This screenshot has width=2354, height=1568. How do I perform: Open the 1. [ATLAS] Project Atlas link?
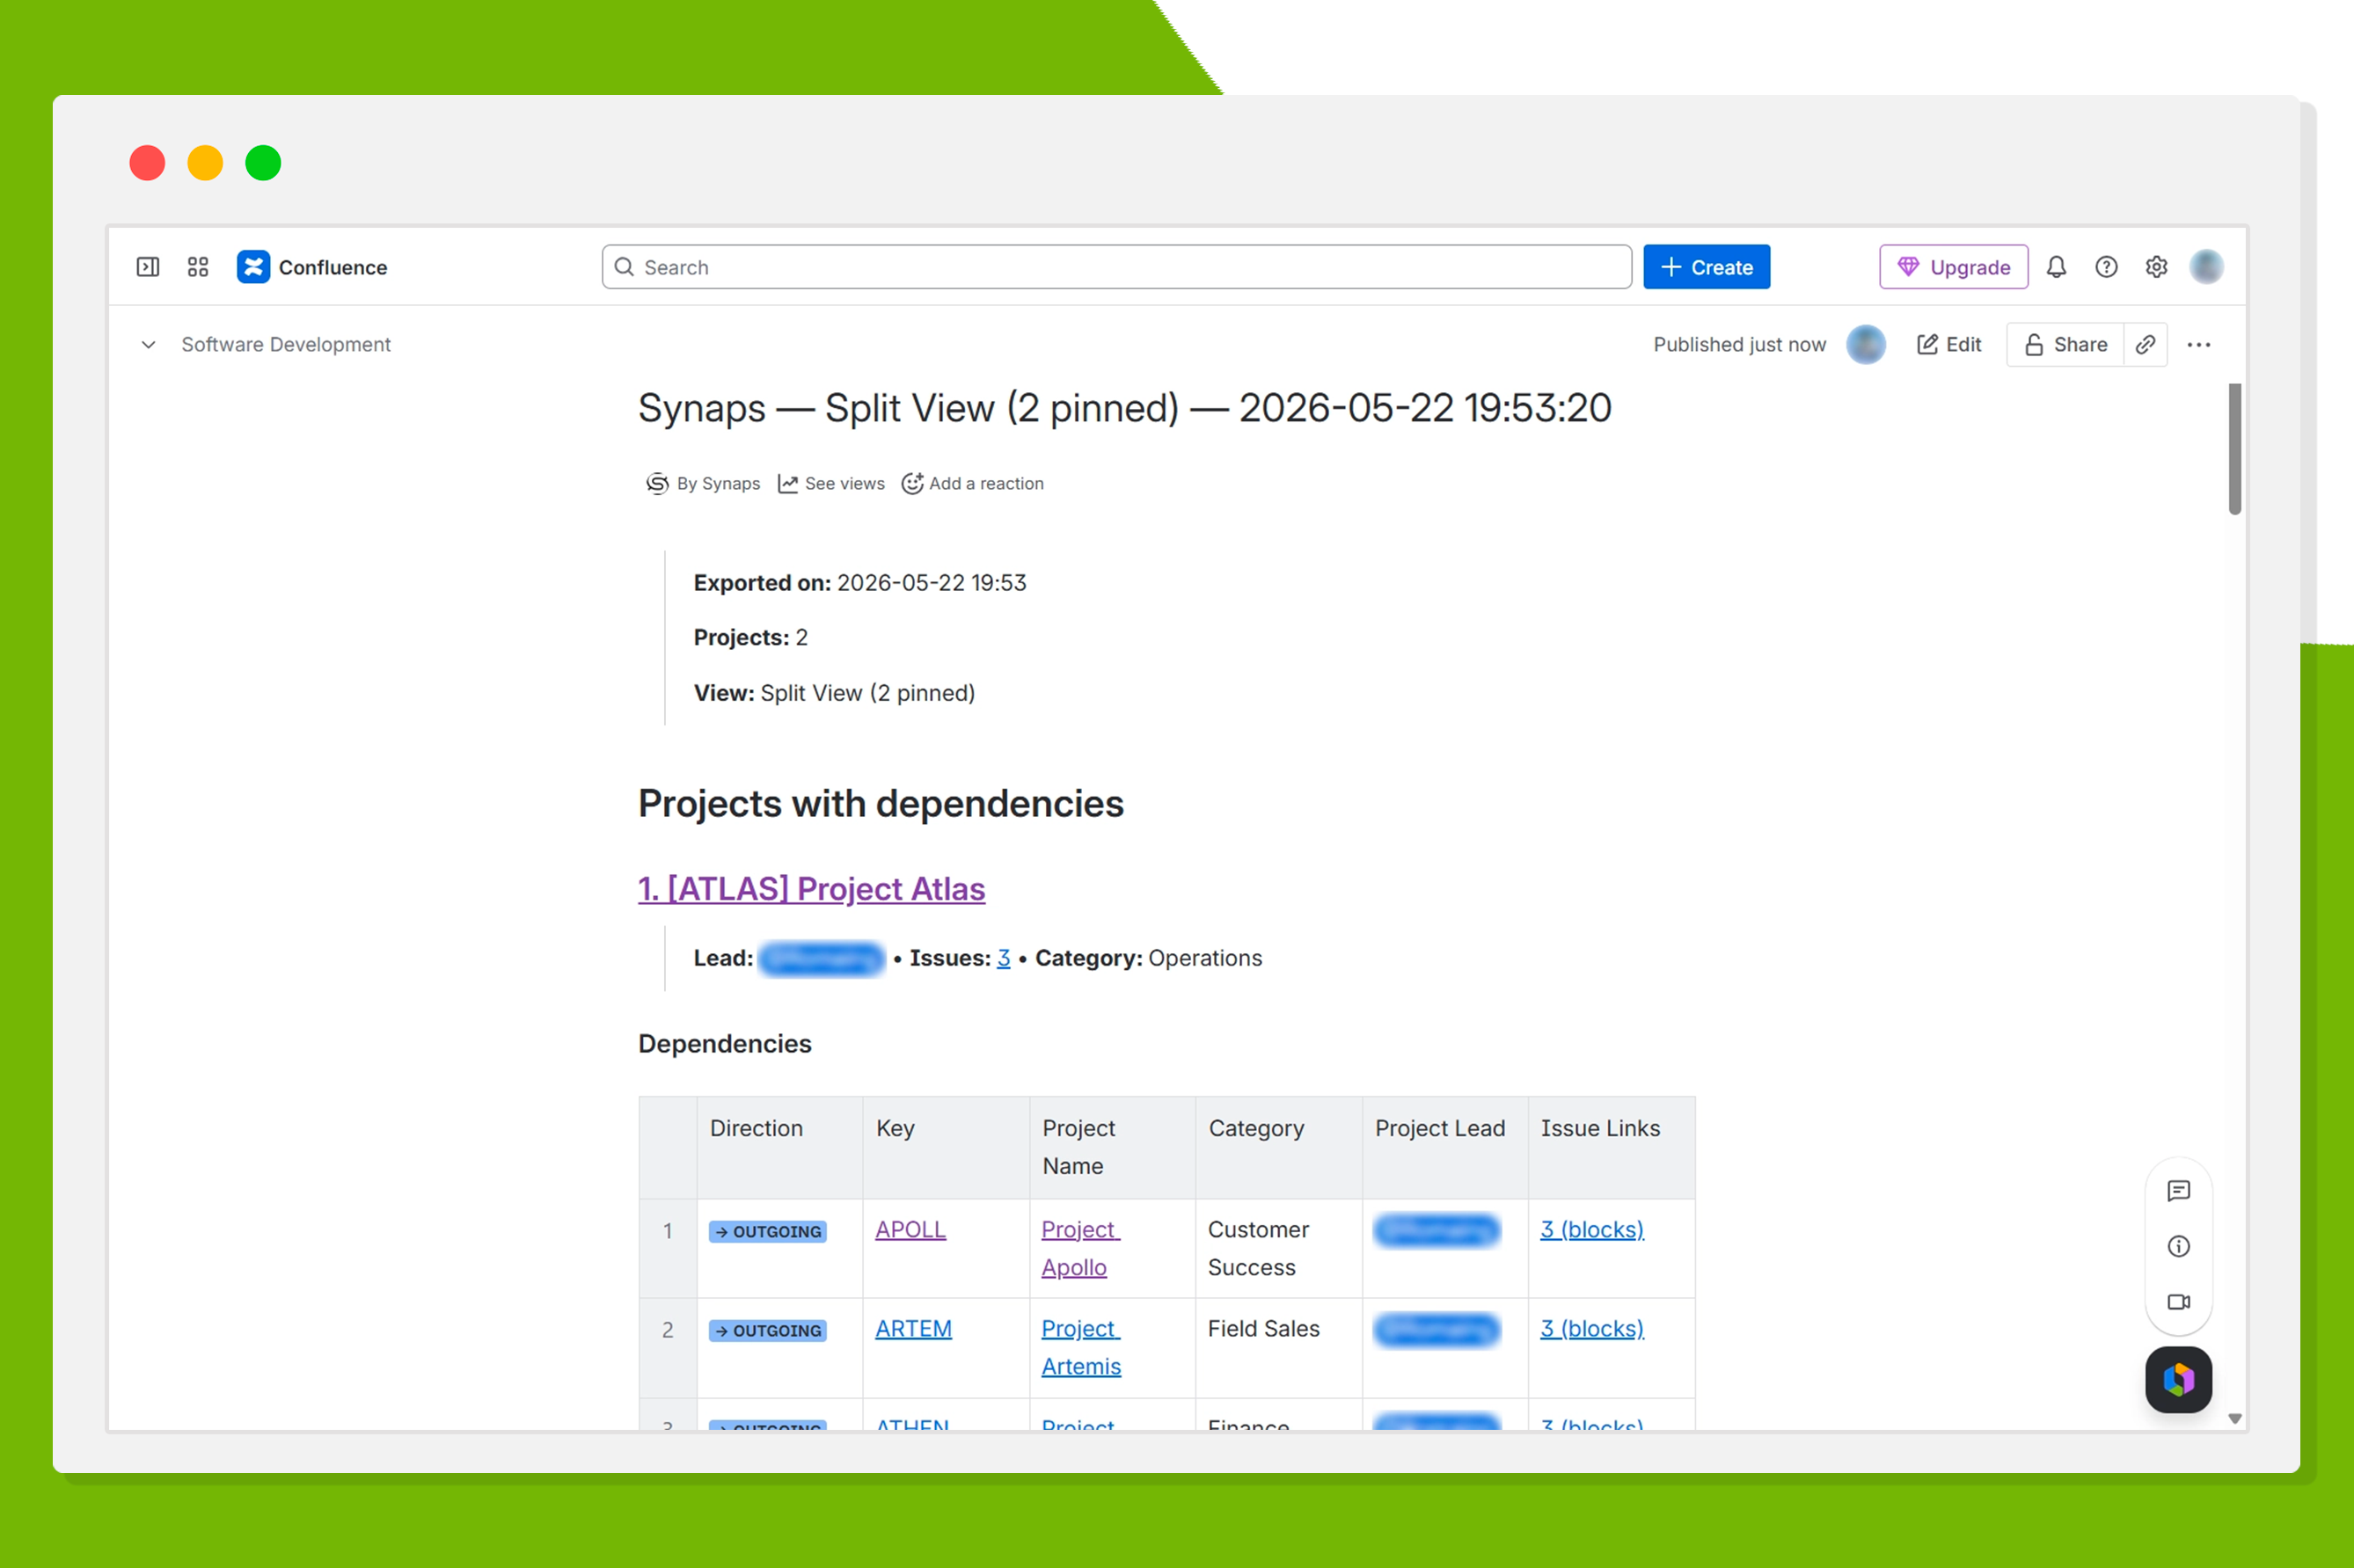click(812, 889)
